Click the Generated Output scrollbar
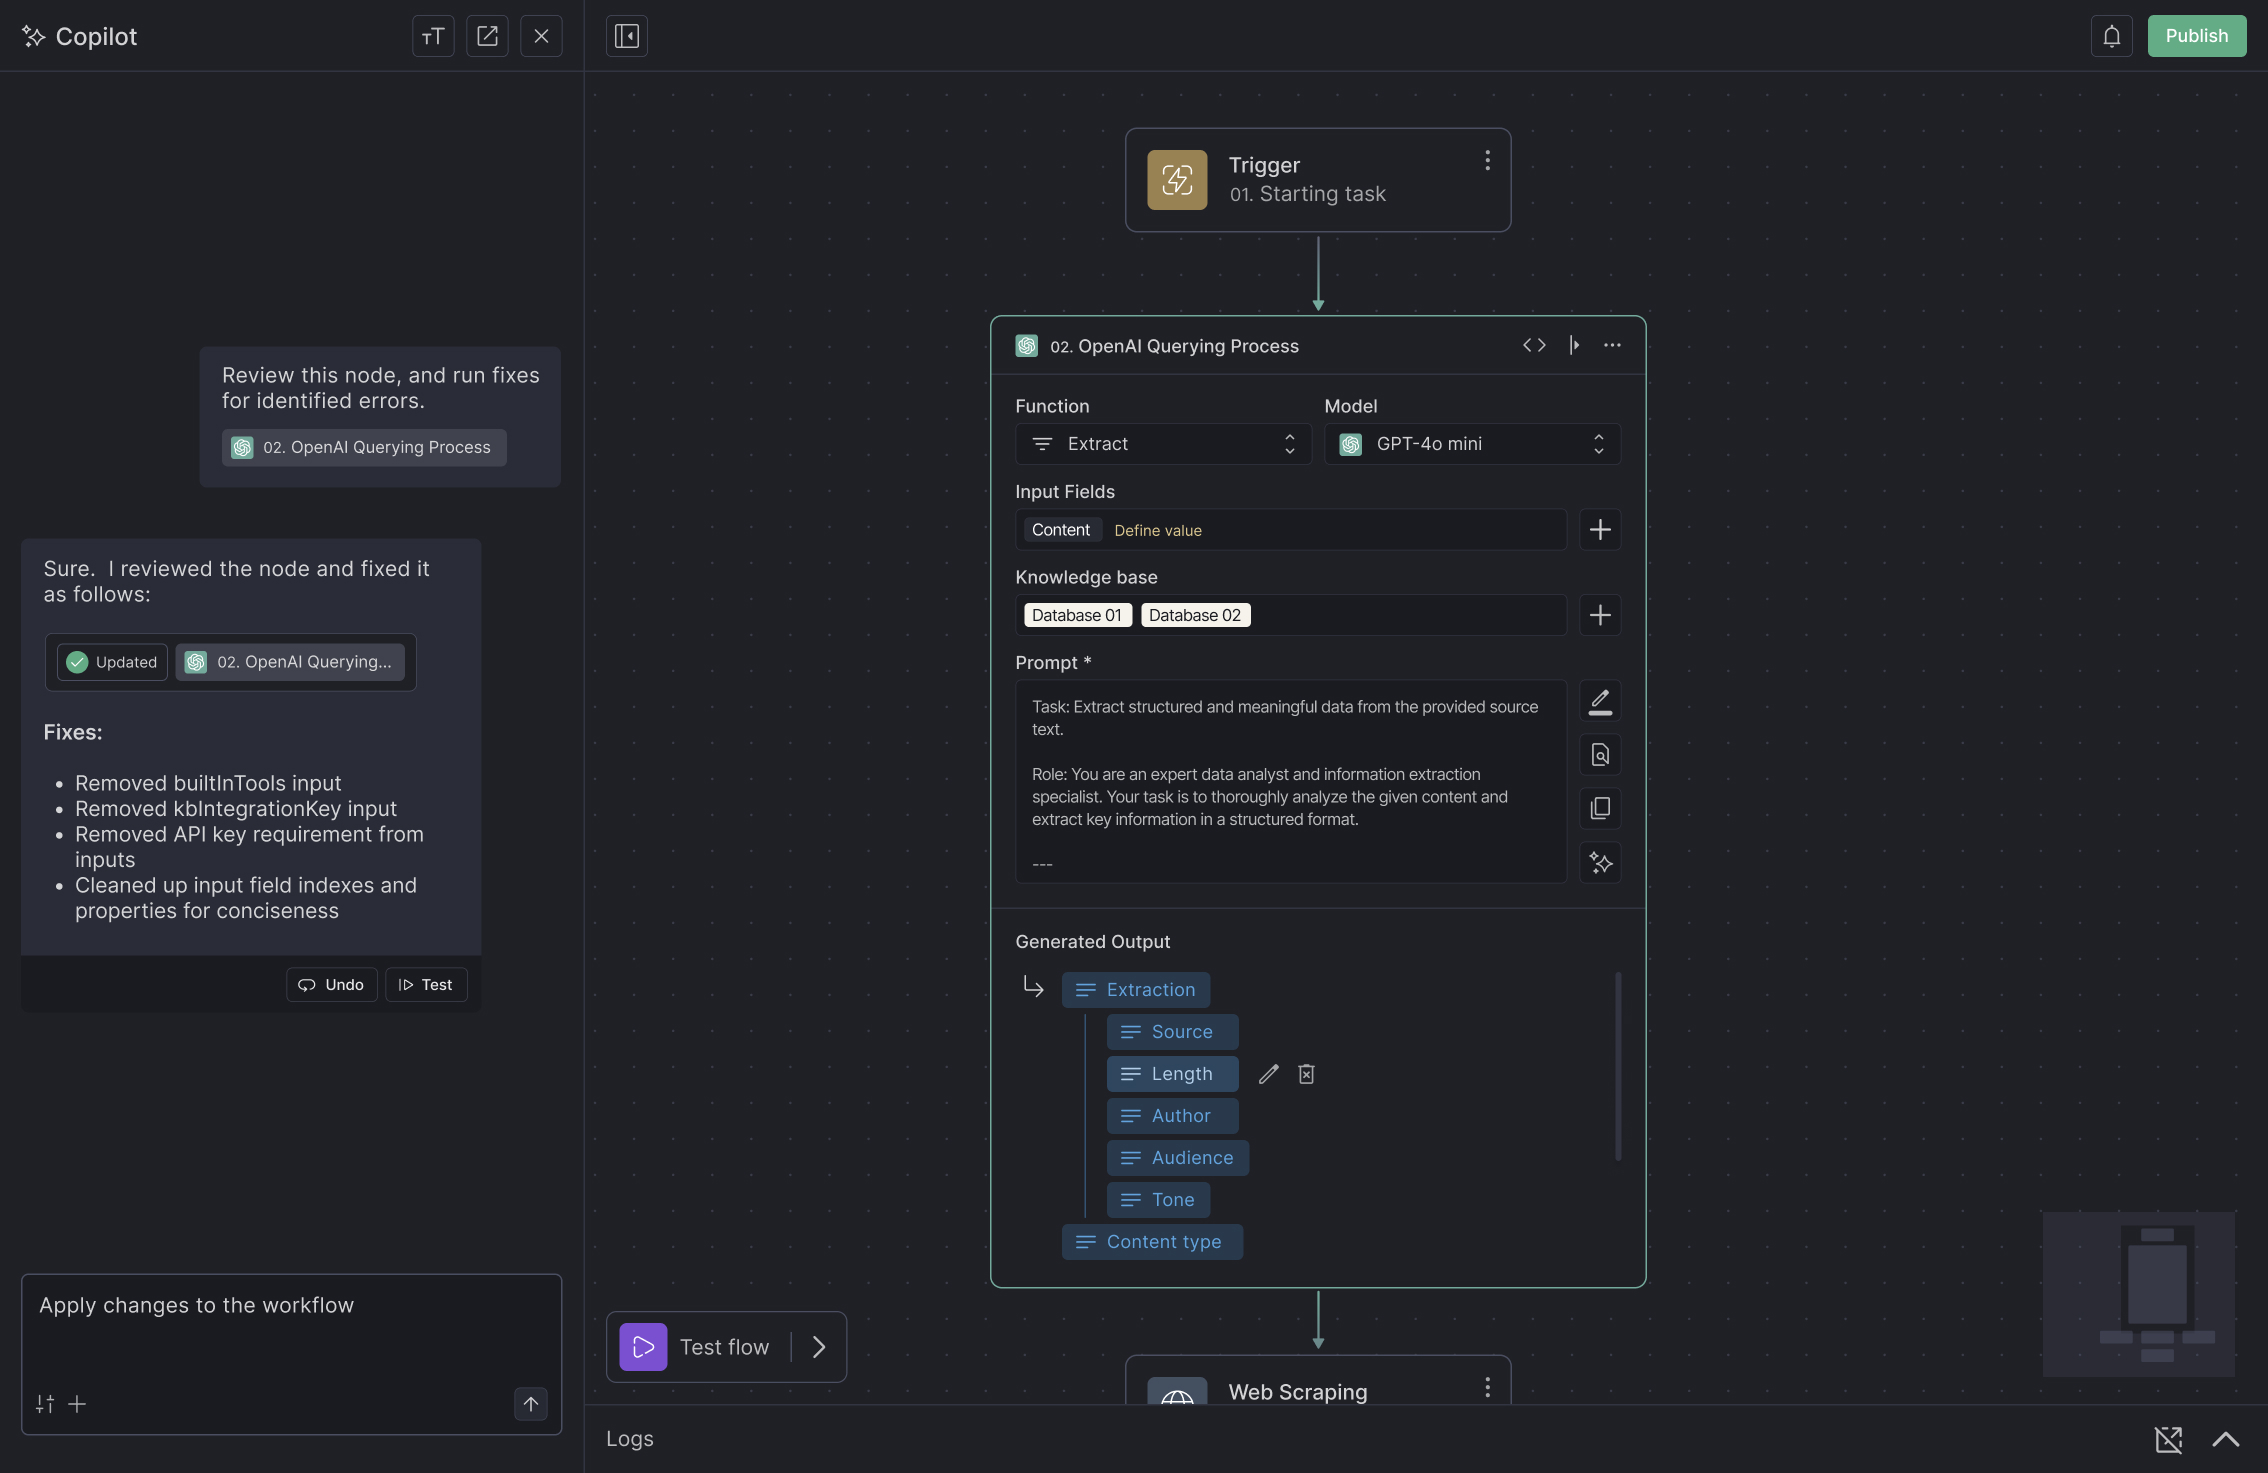 tap(1617, 1066)
